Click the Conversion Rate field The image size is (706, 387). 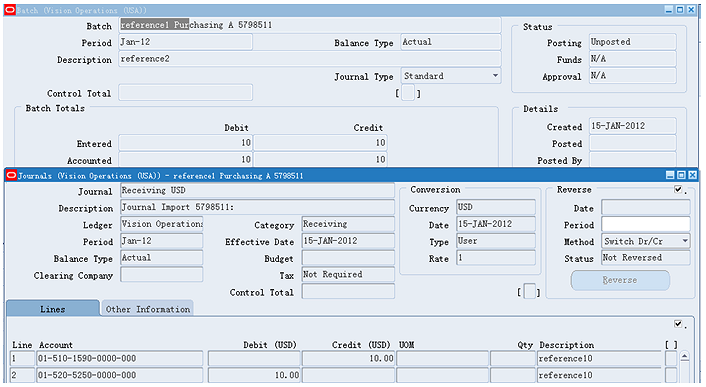[496, 258]
